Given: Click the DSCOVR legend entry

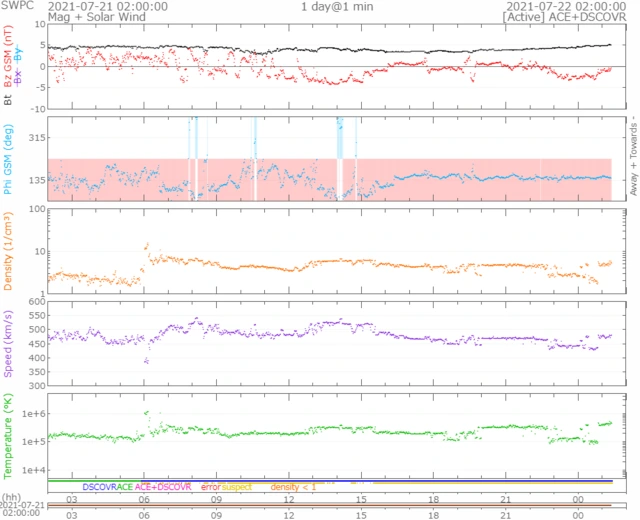Looking at the screenshot, I should click(100, 486).
